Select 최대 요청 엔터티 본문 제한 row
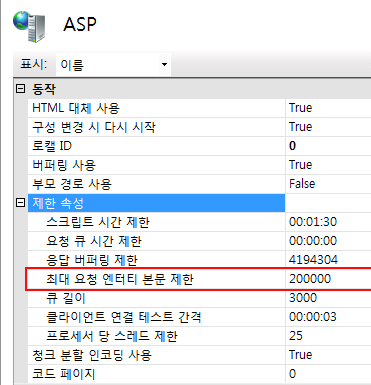The image size is (371, 385). pyautogui.click(x=199, y=279)
